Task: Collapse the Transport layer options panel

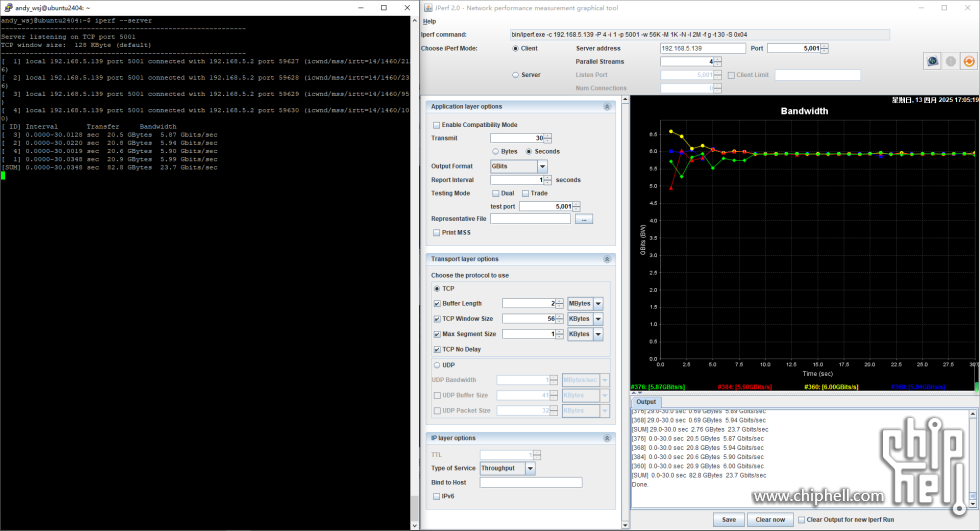Action: pyautogui.click(x=606, y=259)
